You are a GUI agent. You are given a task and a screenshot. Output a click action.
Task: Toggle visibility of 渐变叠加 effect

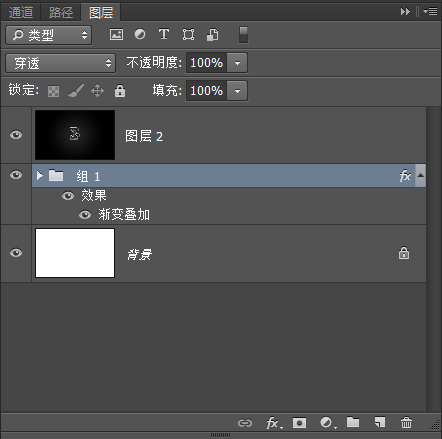(x=85, y=215)
